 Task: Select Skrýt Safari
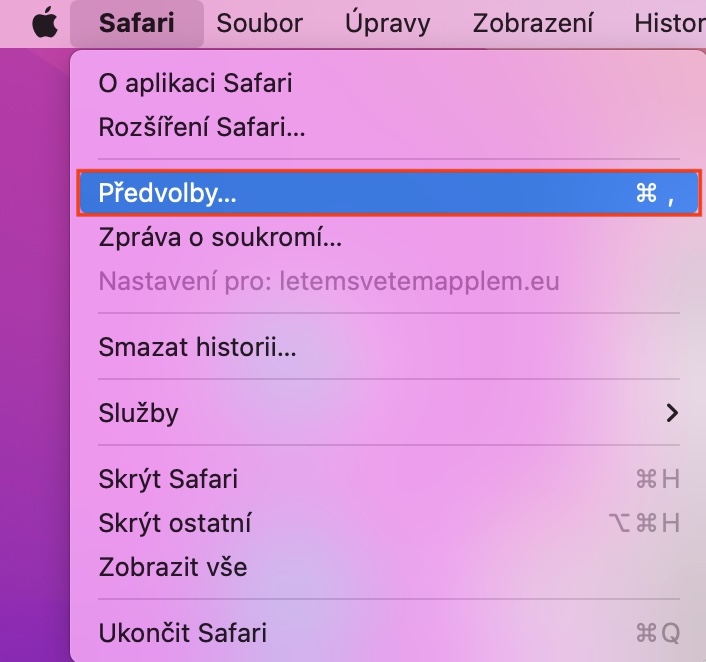point(168,479)
